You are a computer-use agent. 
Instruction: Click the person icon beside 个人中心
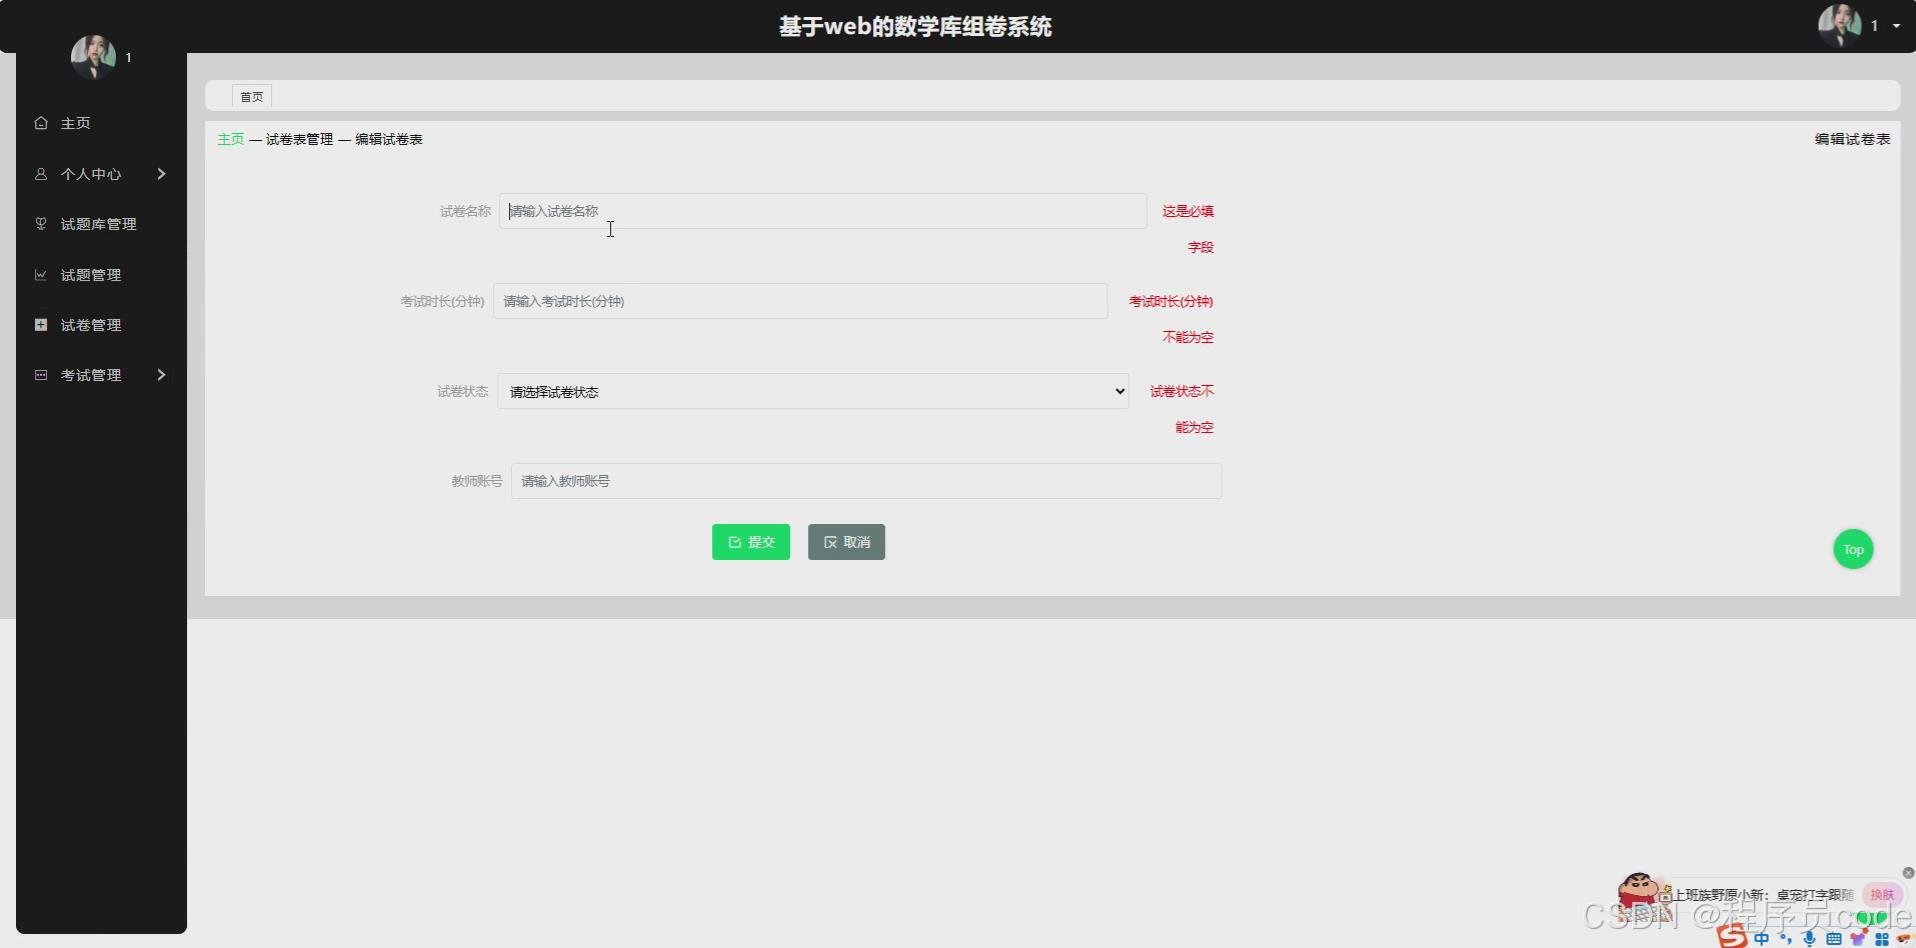point(41,174)
